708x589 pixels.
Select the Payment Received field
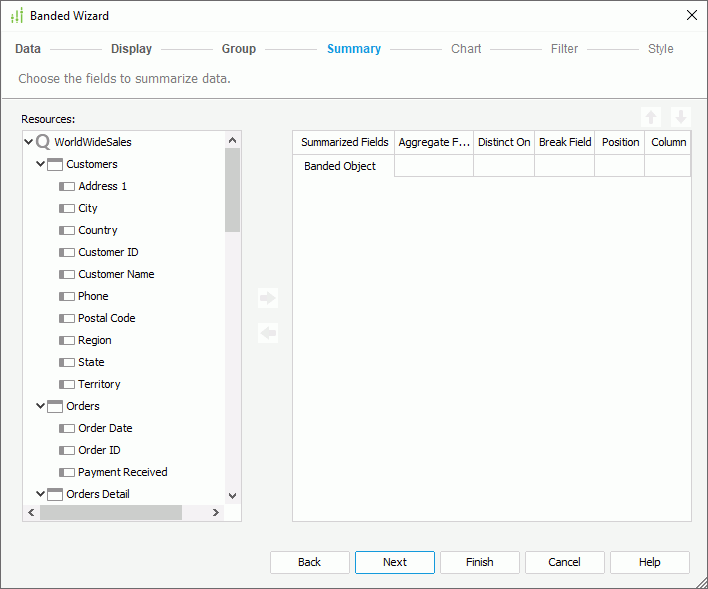pyautogui.click(x=122, y=472)
